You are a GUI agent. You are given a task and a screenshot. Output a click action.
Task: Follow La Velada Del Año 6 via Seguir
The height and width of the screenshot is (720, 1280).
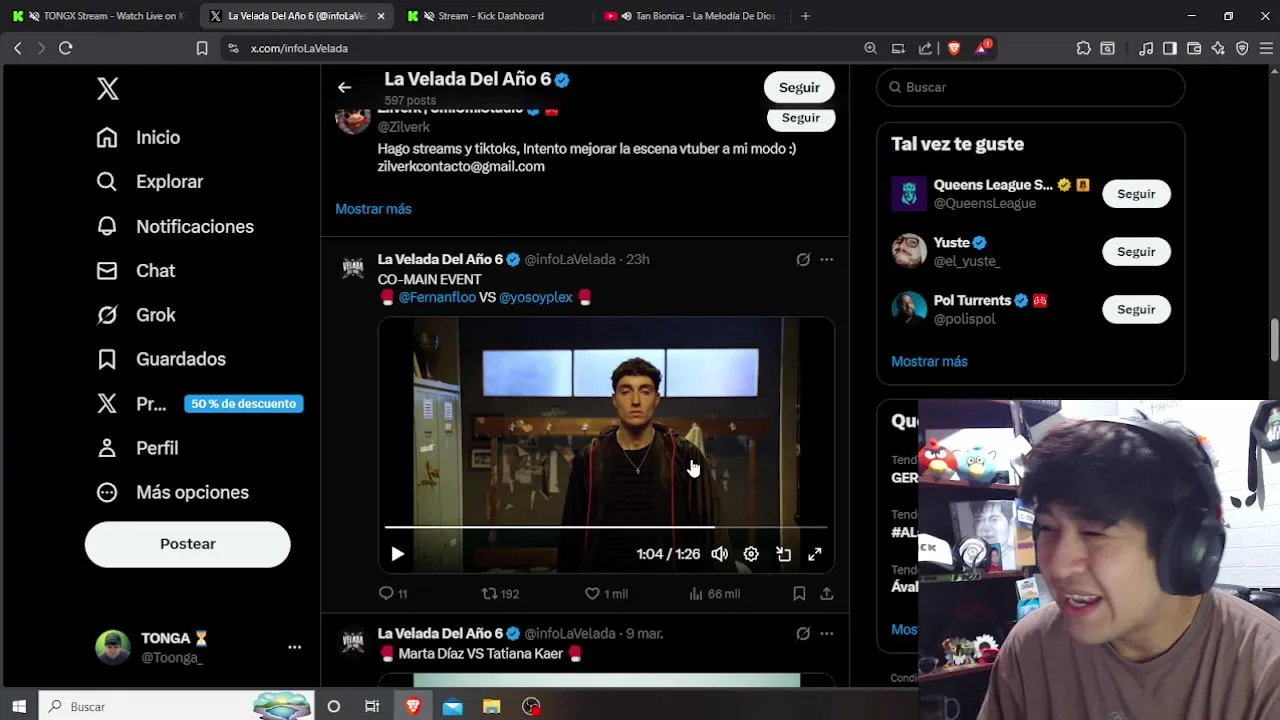pos(799,88)
